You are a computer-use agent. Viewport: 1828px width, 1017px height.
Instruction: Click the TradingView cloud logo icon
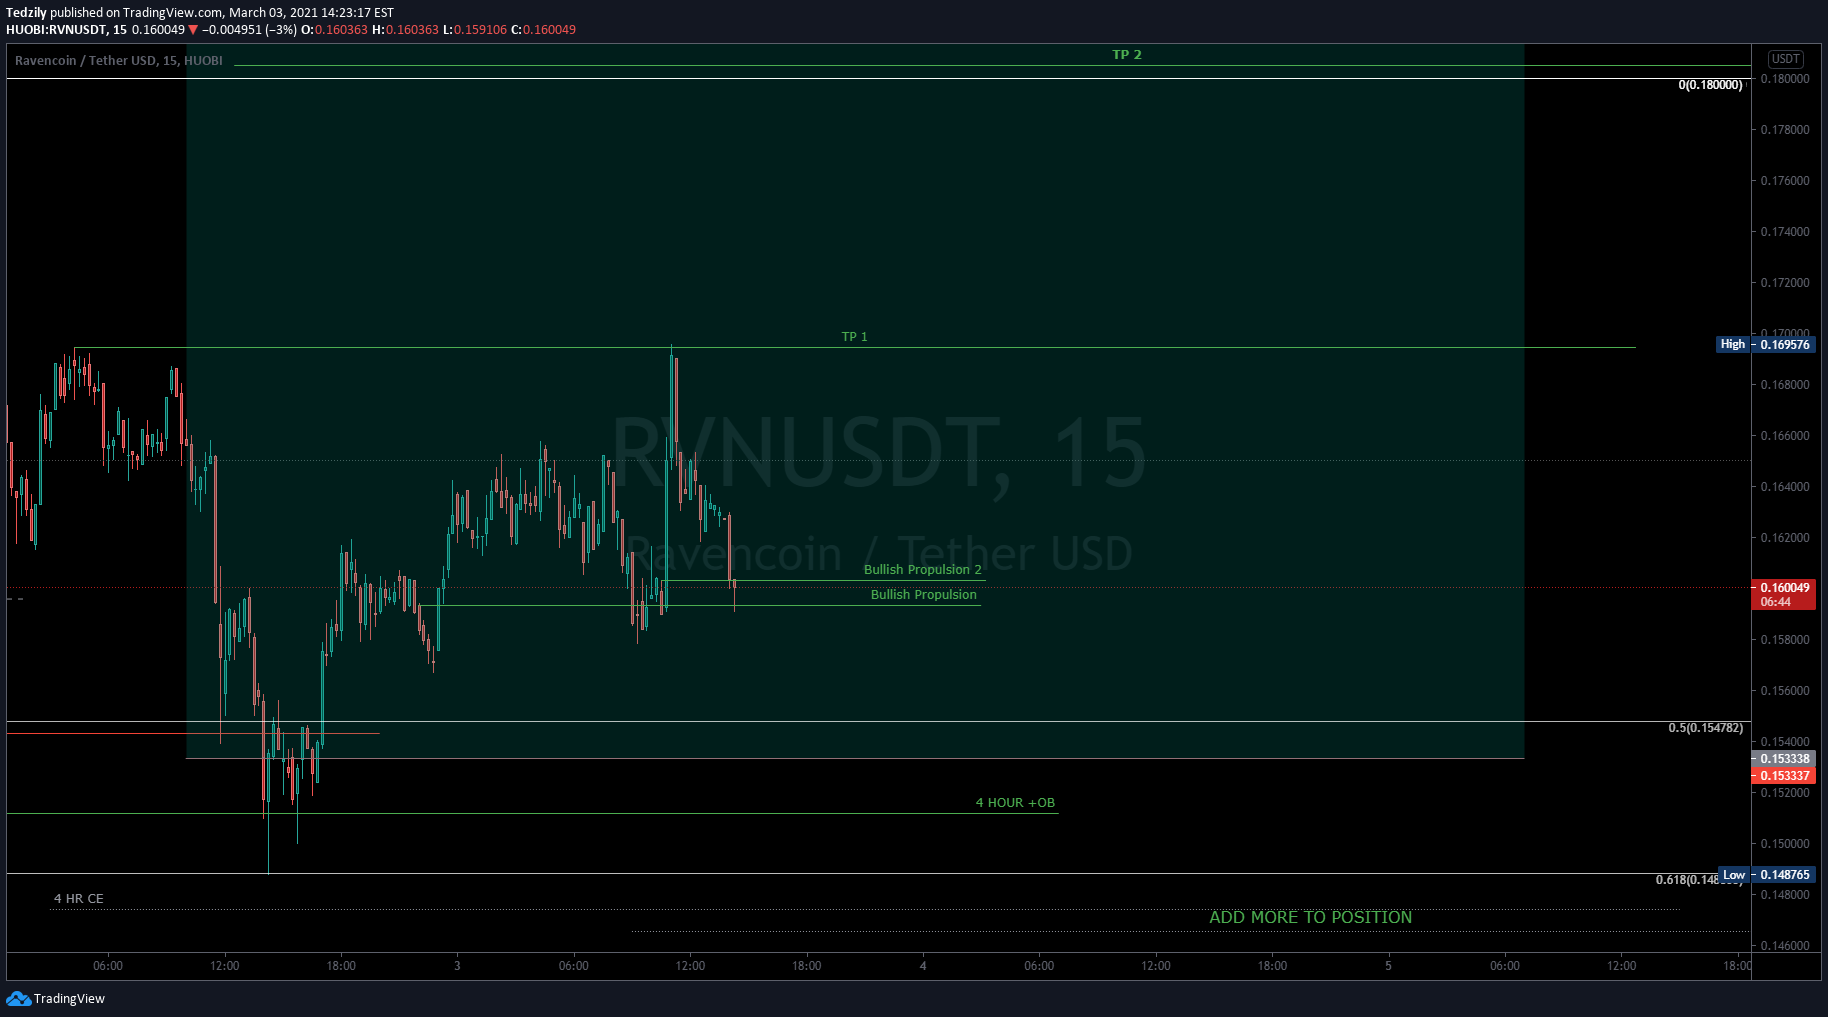click(18, 998)
